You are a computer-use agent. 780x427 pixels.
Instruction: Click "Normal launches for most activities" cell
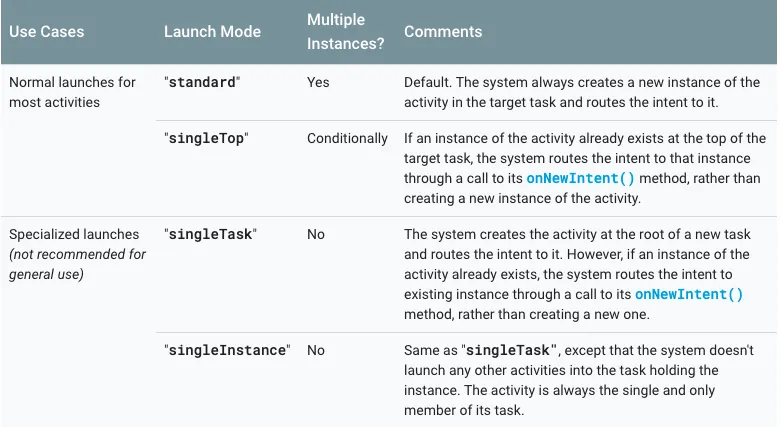click(72, 91)
